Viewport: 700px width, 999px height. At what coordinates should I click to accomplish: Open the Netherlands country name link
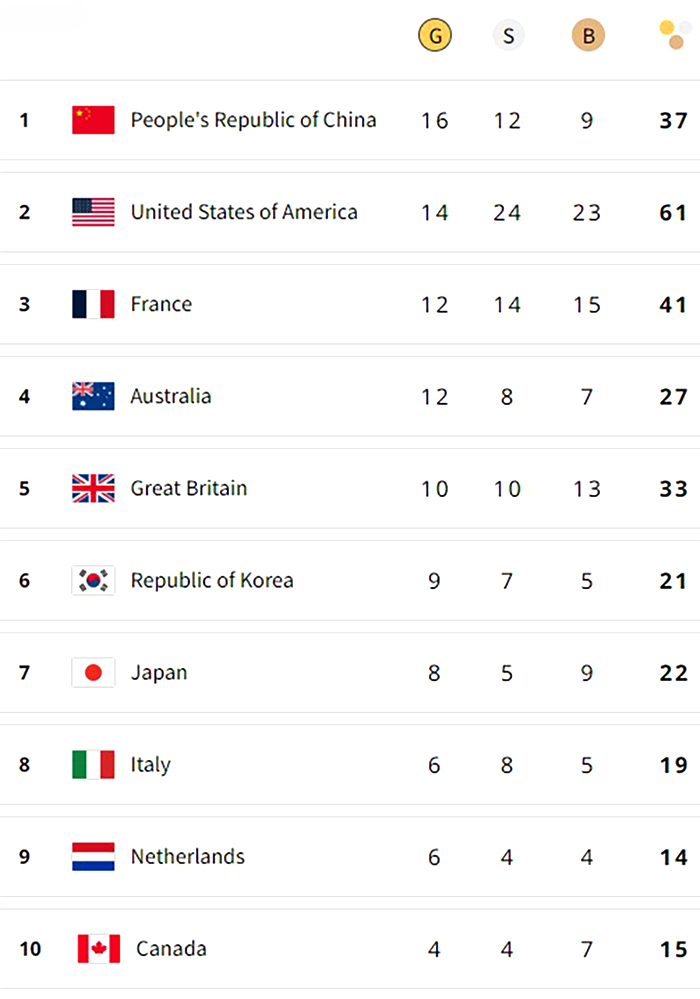187,856
